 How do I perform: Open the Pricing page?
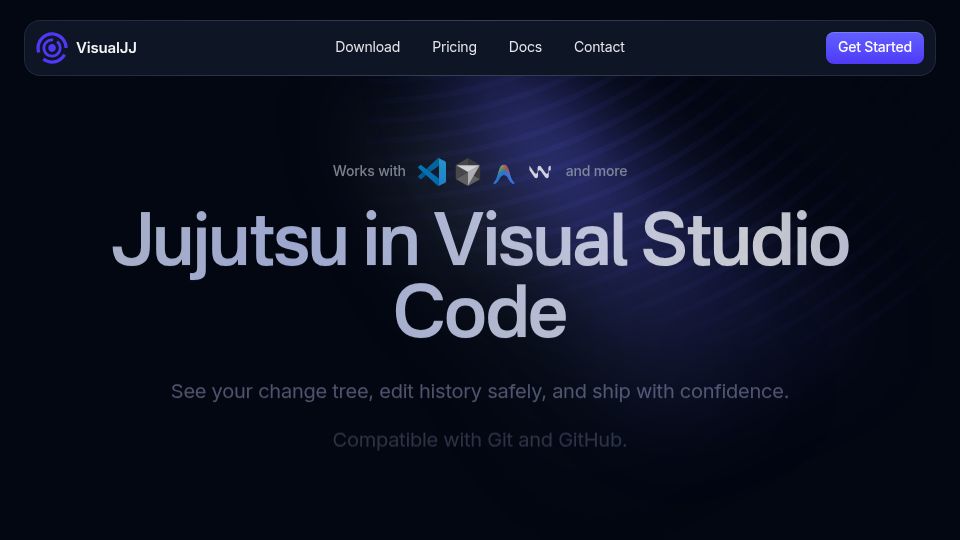click(x=454, y=47)
